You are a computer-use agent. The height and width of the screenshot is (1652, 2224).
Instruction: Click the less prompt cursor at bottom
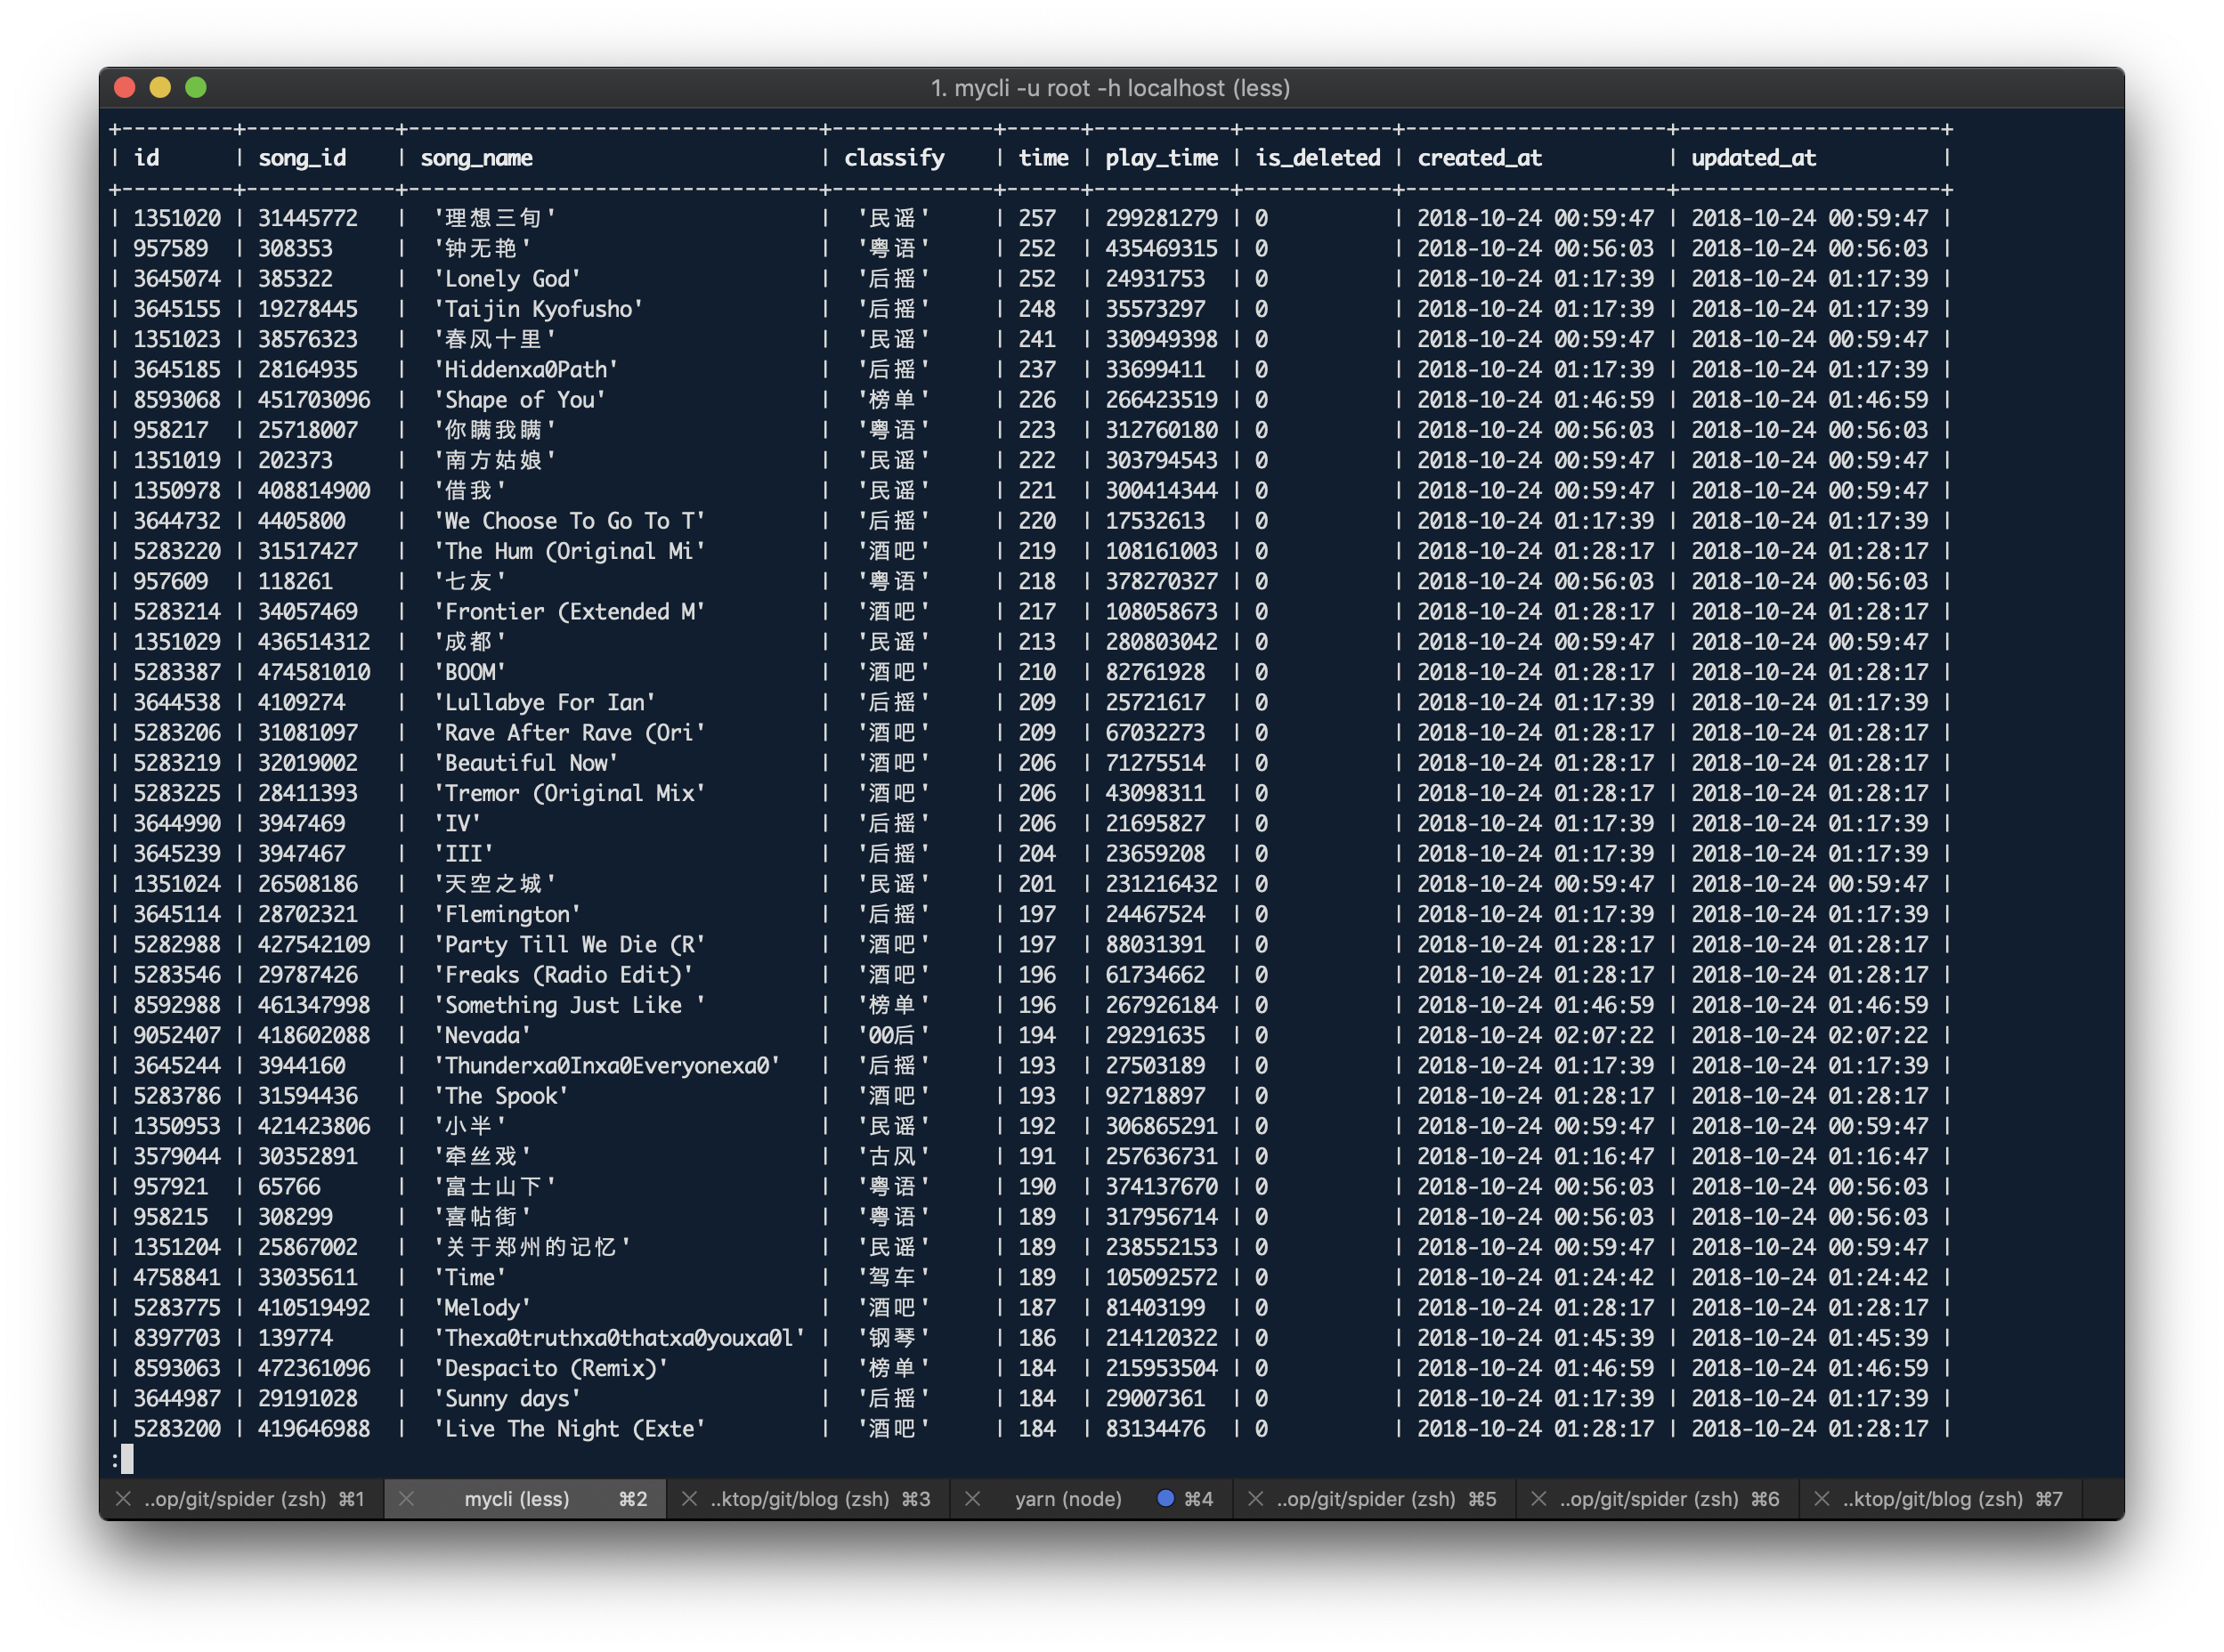[127, 1459]
